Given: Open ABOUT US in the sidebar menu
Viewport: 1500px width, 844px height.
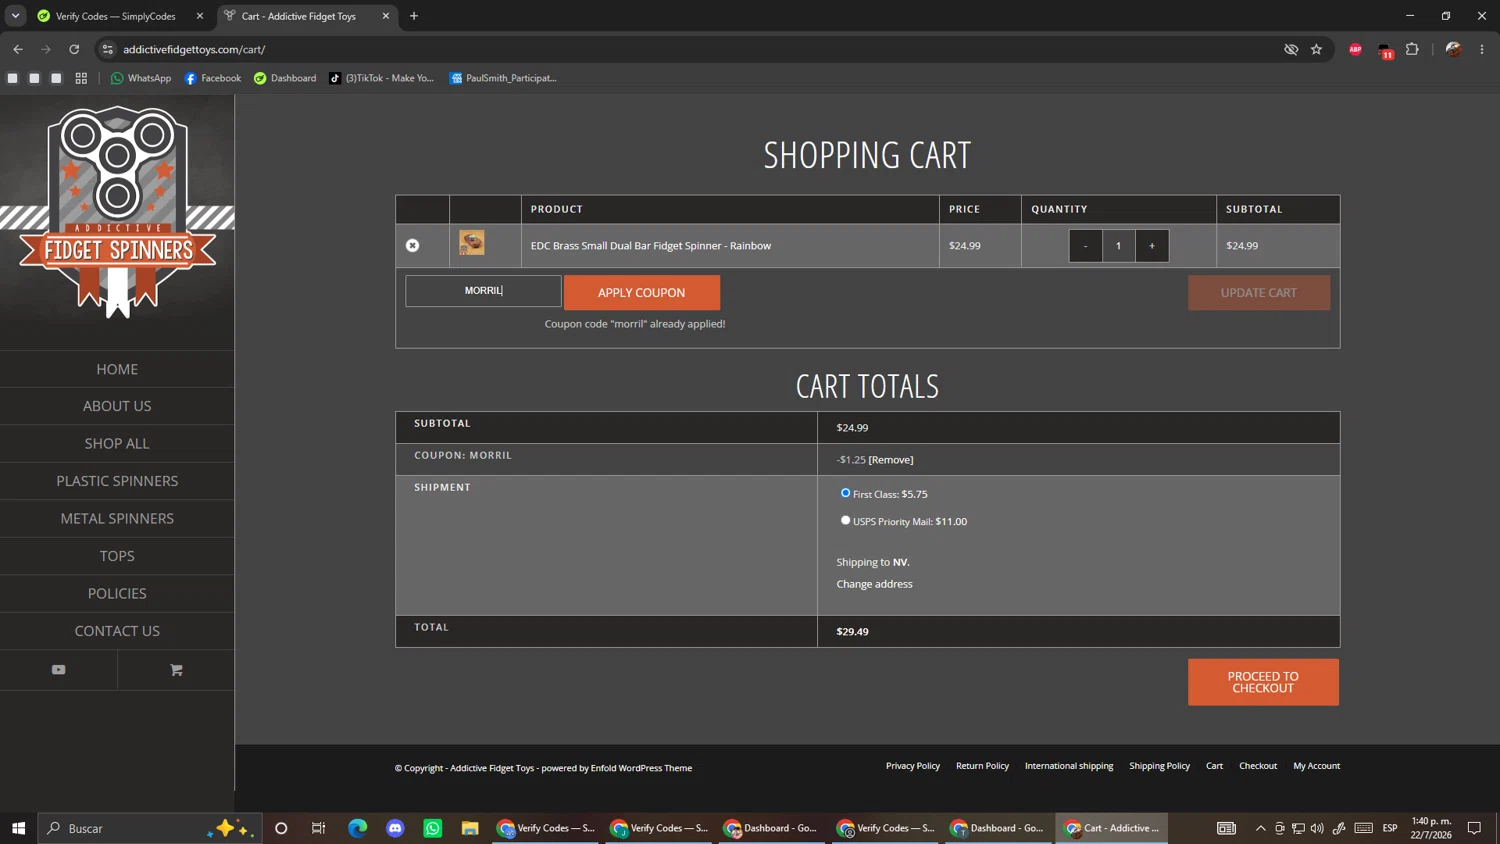Looking at the screenshot, I should tap(117, 406).
